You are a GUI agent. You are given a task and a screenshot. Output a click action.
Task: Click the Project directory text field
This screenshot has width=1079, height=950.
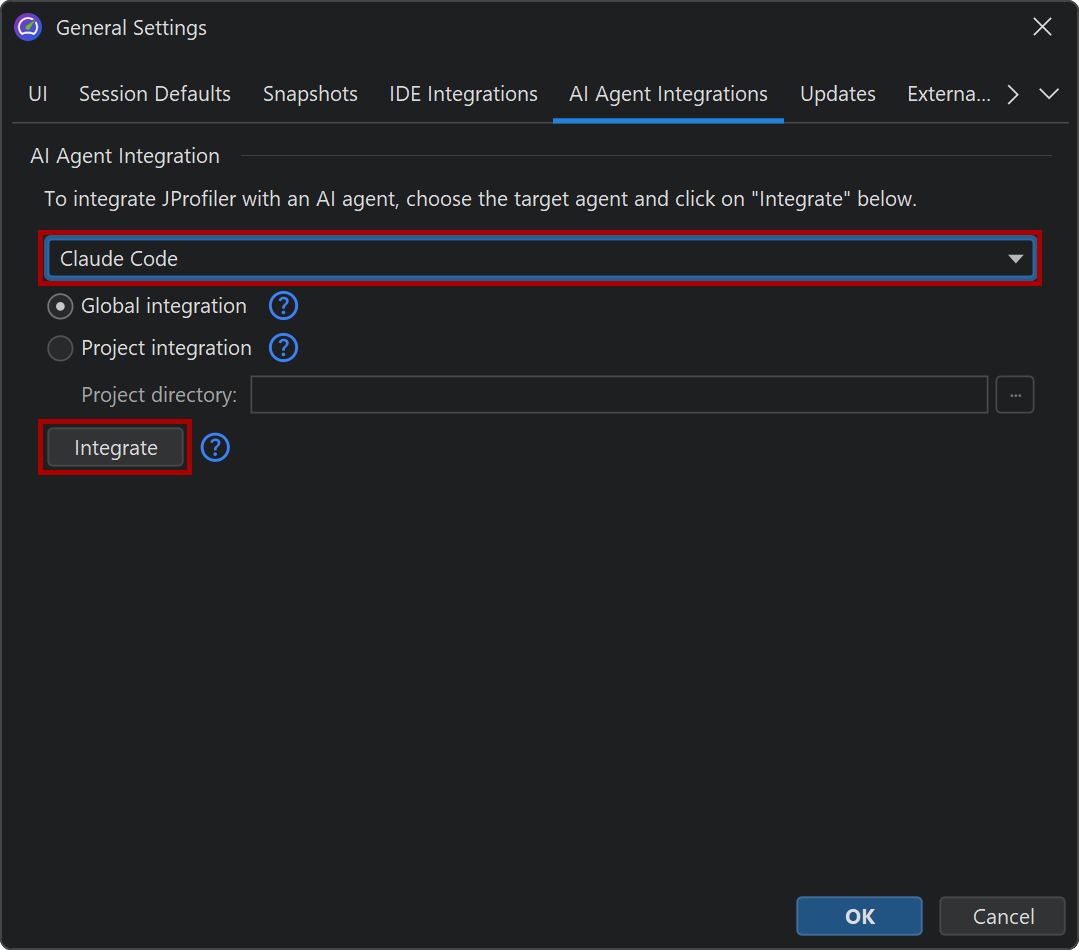619,395
